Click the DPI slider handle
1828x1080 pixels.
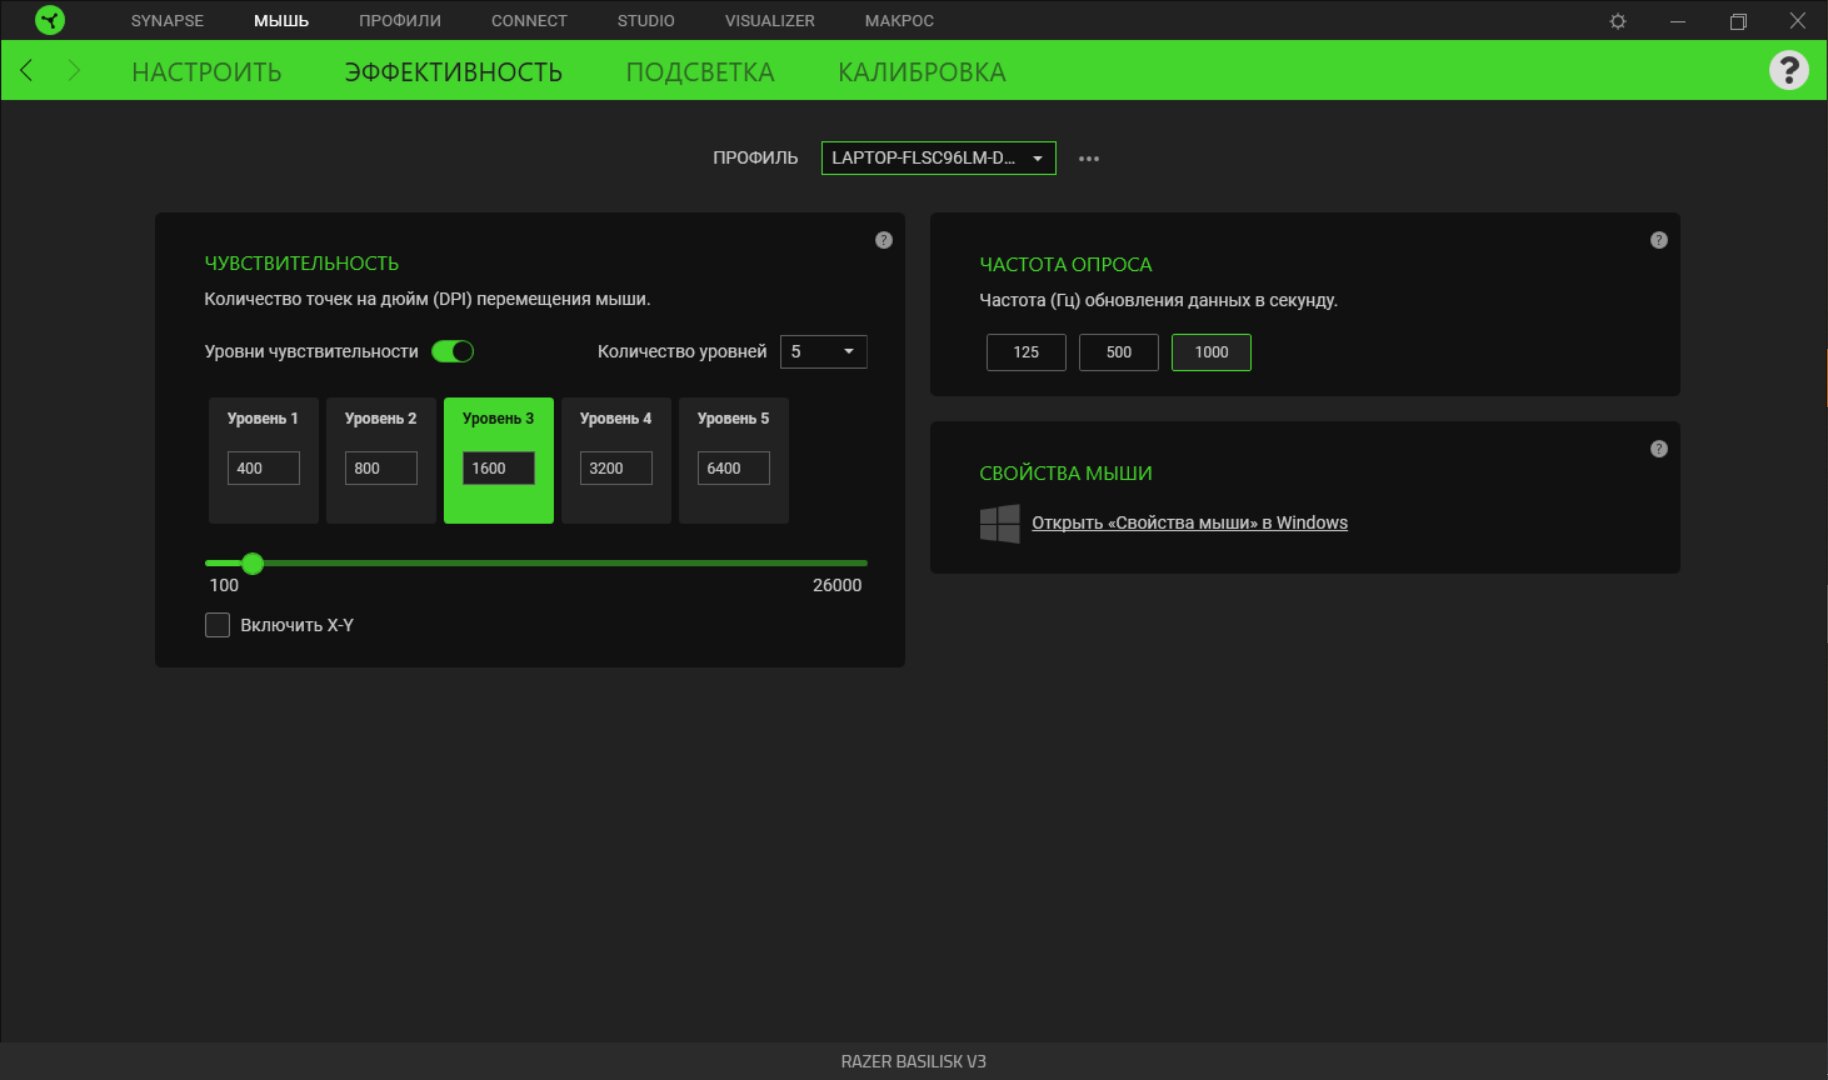(x=253, y=564)
